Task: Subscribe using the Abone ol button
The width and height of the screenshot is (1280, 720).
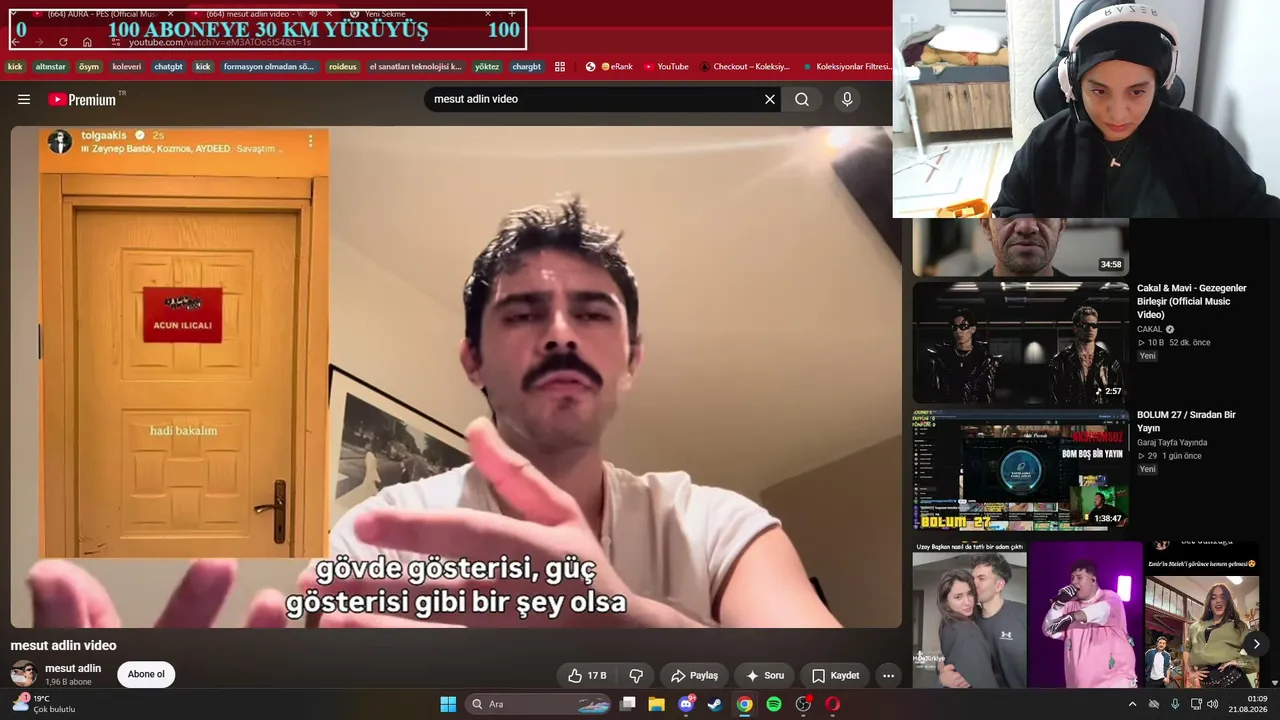Action: (146, 674)
